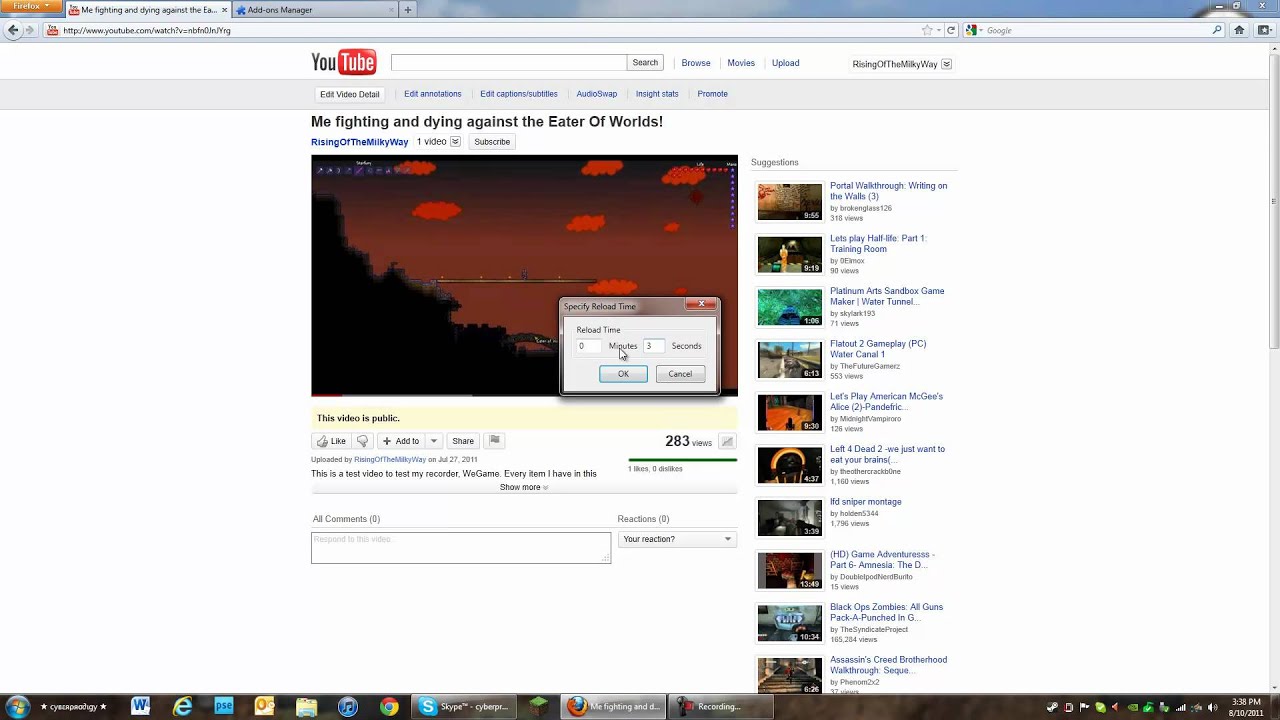1280x720 pixels.
Task: Open the Edit captions/subtitles tab
Action: (x=519, y=94)
